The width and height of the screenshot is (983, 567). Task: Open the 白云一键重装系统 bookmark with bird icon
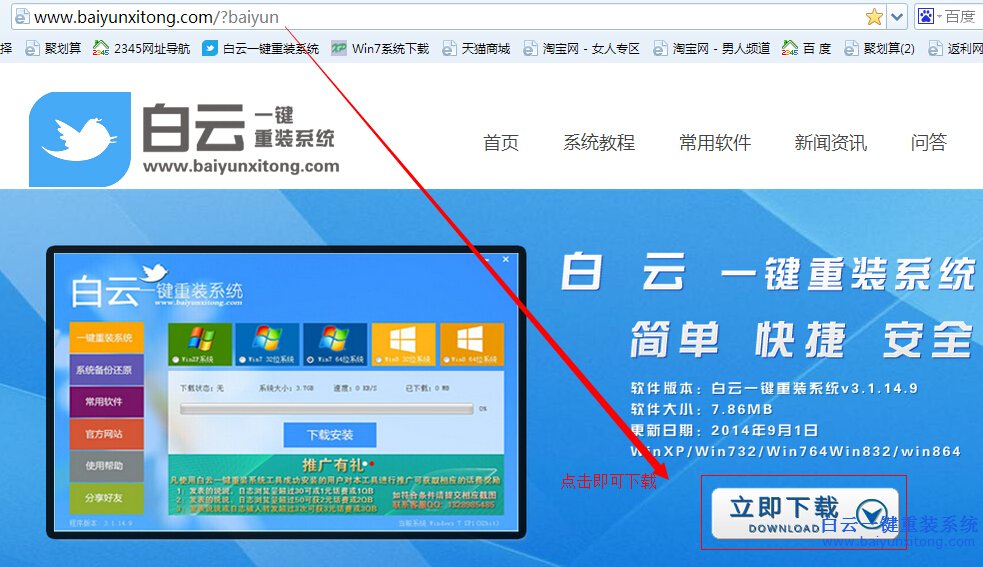(x=260, y=48)
